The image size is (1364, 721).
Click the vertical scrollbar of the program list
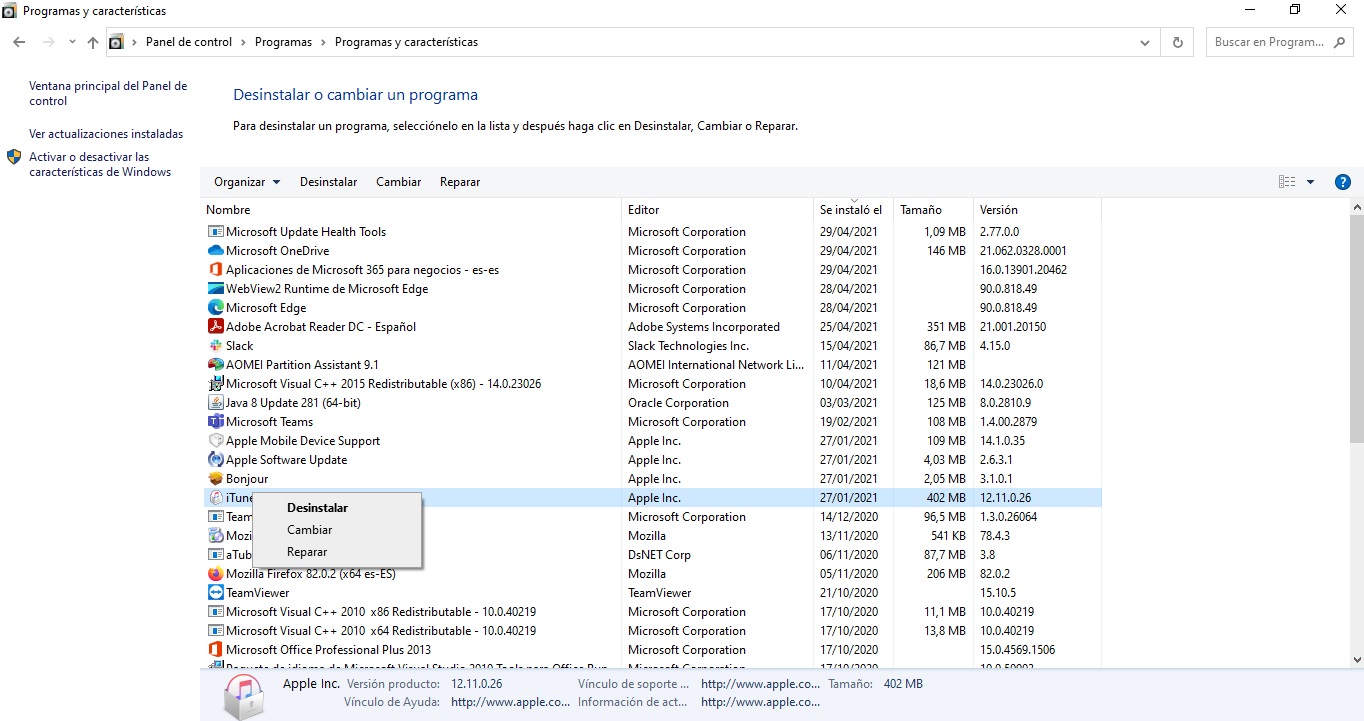coord(1357,328)
